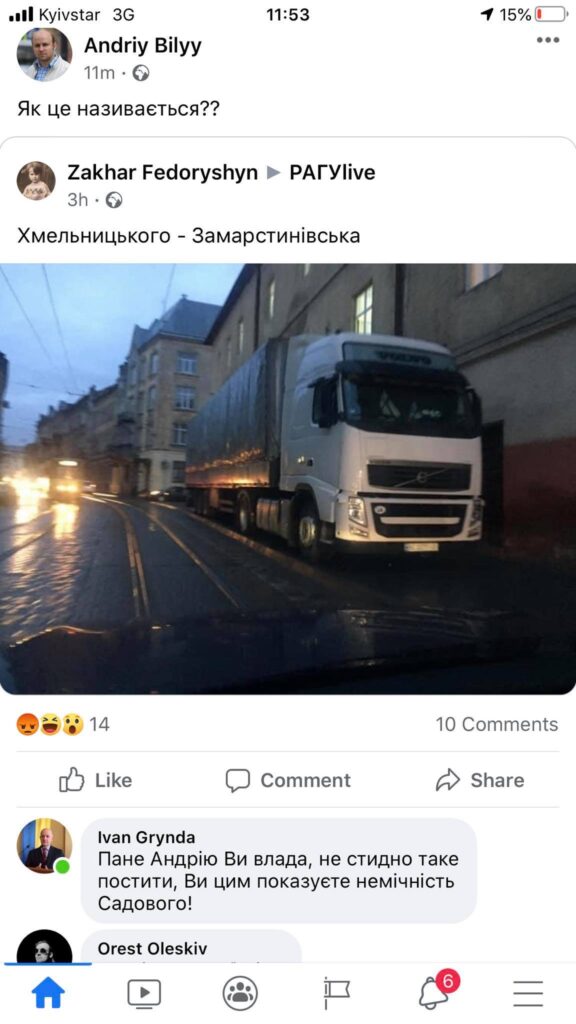Open Andriy Bilyy's profile picture
The image size is (576, 1024).
coord(44,54)
